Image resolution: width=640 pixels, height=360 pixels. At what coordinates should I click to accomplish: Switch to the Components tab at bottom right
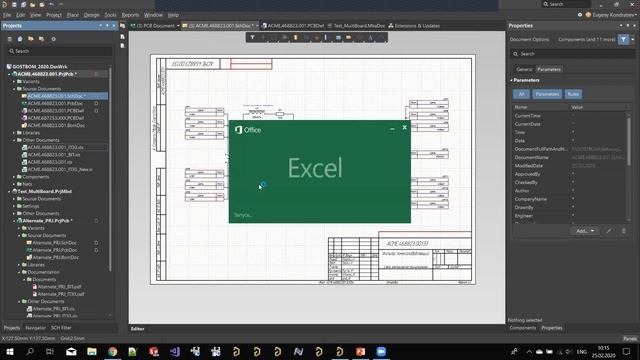pos(523,328)
